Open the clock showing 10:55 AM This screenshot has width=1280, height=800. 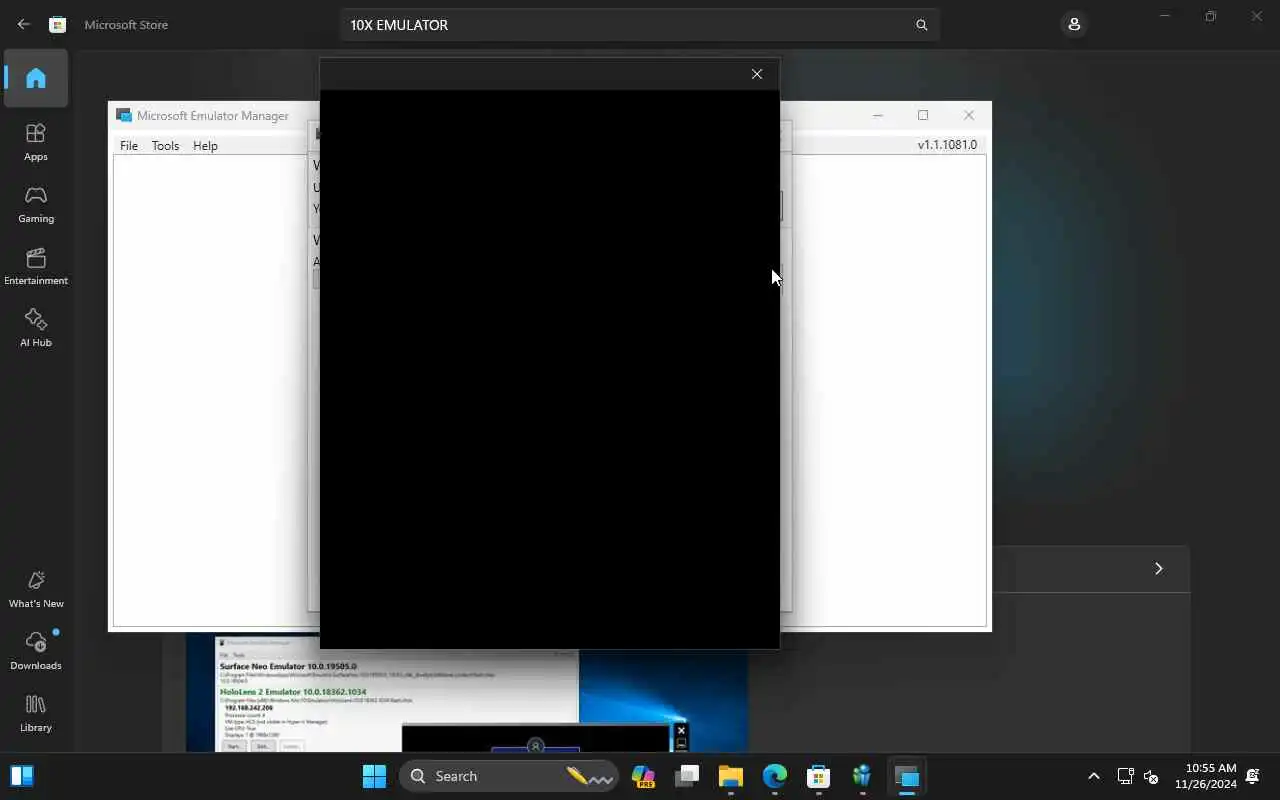coord(1206,776)
